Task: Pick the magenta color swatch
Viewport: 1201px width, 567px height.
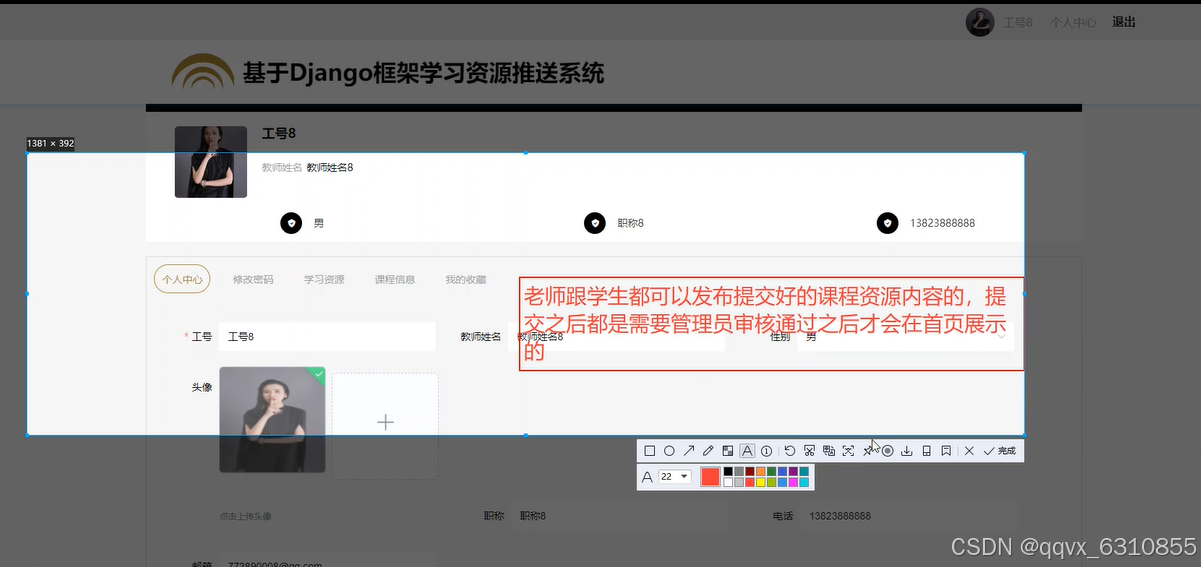Action: (x=793, y=482)
